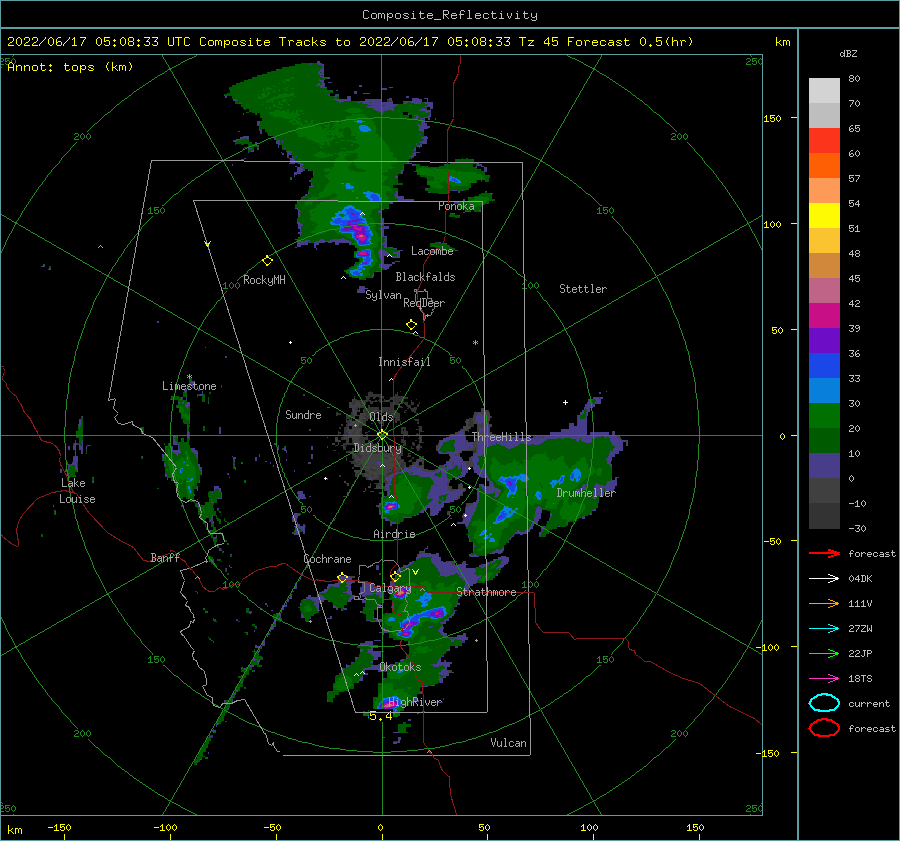Click the Okotoks town label
900x841 pixels.
400,667
